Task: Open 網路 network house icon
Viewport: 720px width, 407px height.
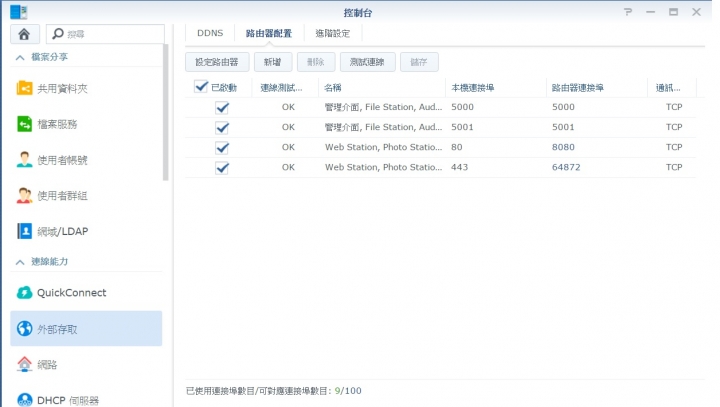Action: (24, 364)
